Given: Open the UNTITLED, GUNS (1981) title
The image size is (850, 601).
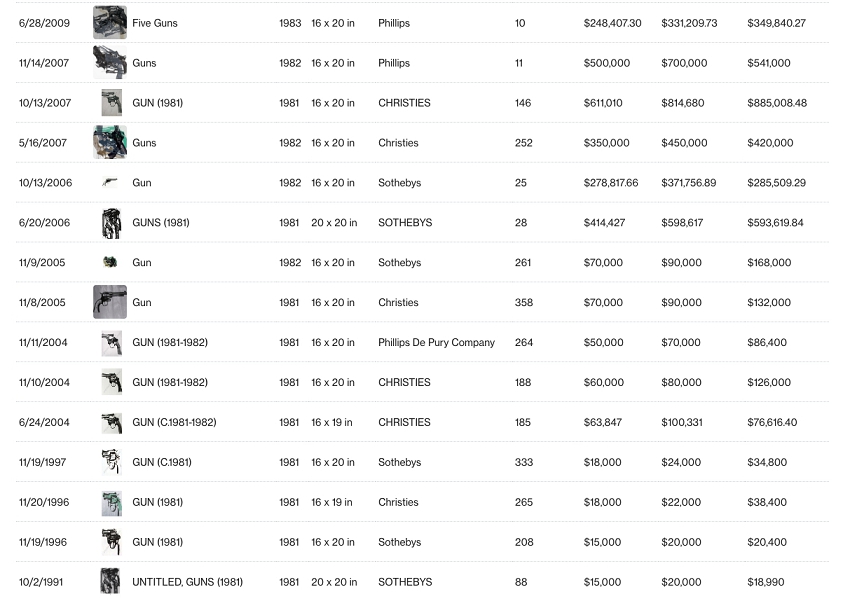Looking at the screenshot, I should click(188, 582).
